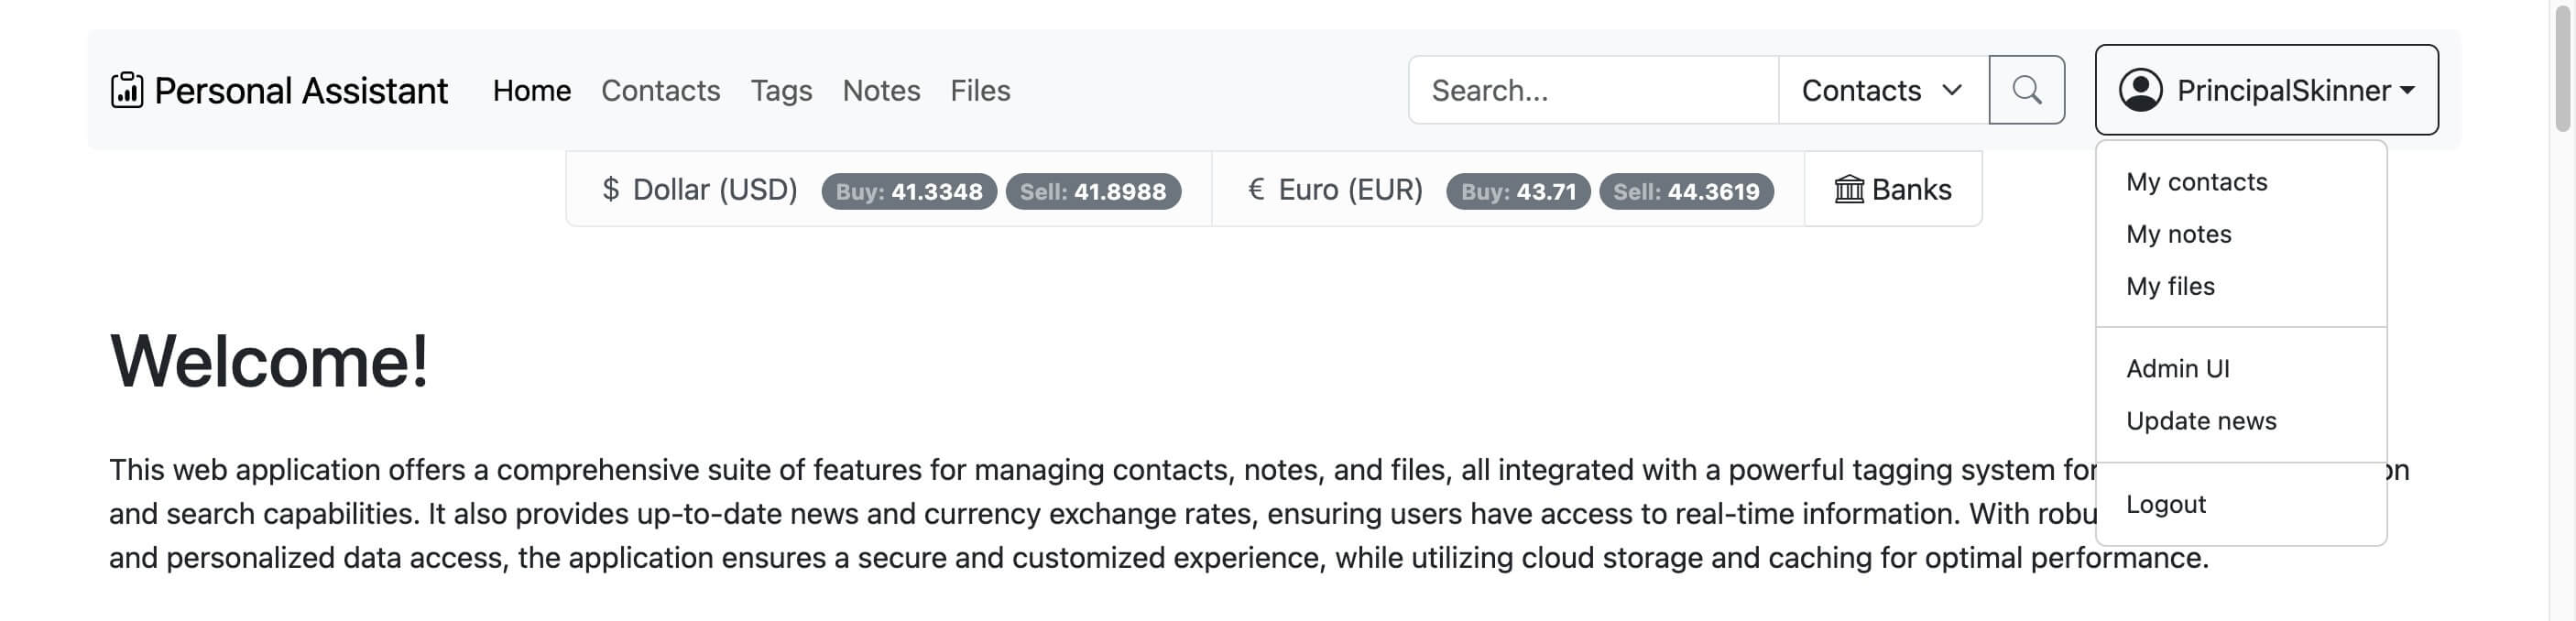Collapse the PrincipalSkinner user menu caret
This screenshot has width=2576, height=621.
click(2407, 90)
